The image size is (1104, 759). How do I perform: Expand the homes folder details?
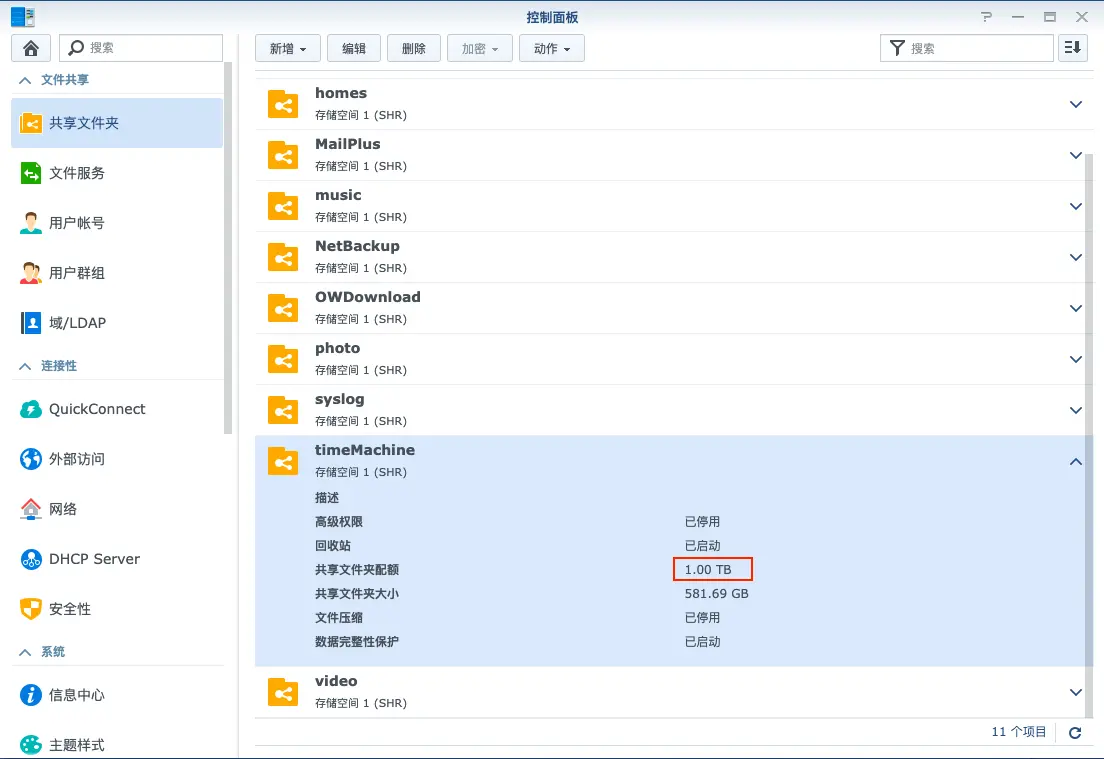[x=1076, y=104]
